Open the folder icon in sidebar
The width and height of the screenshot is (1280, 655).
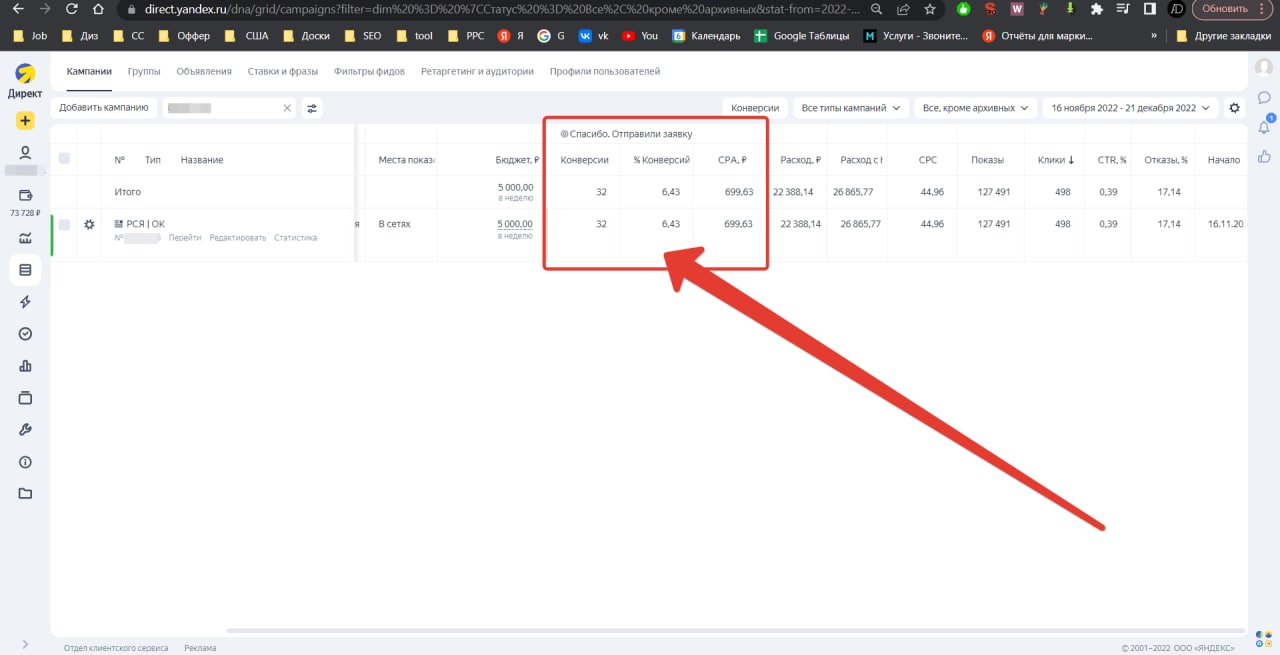point(25,494)
